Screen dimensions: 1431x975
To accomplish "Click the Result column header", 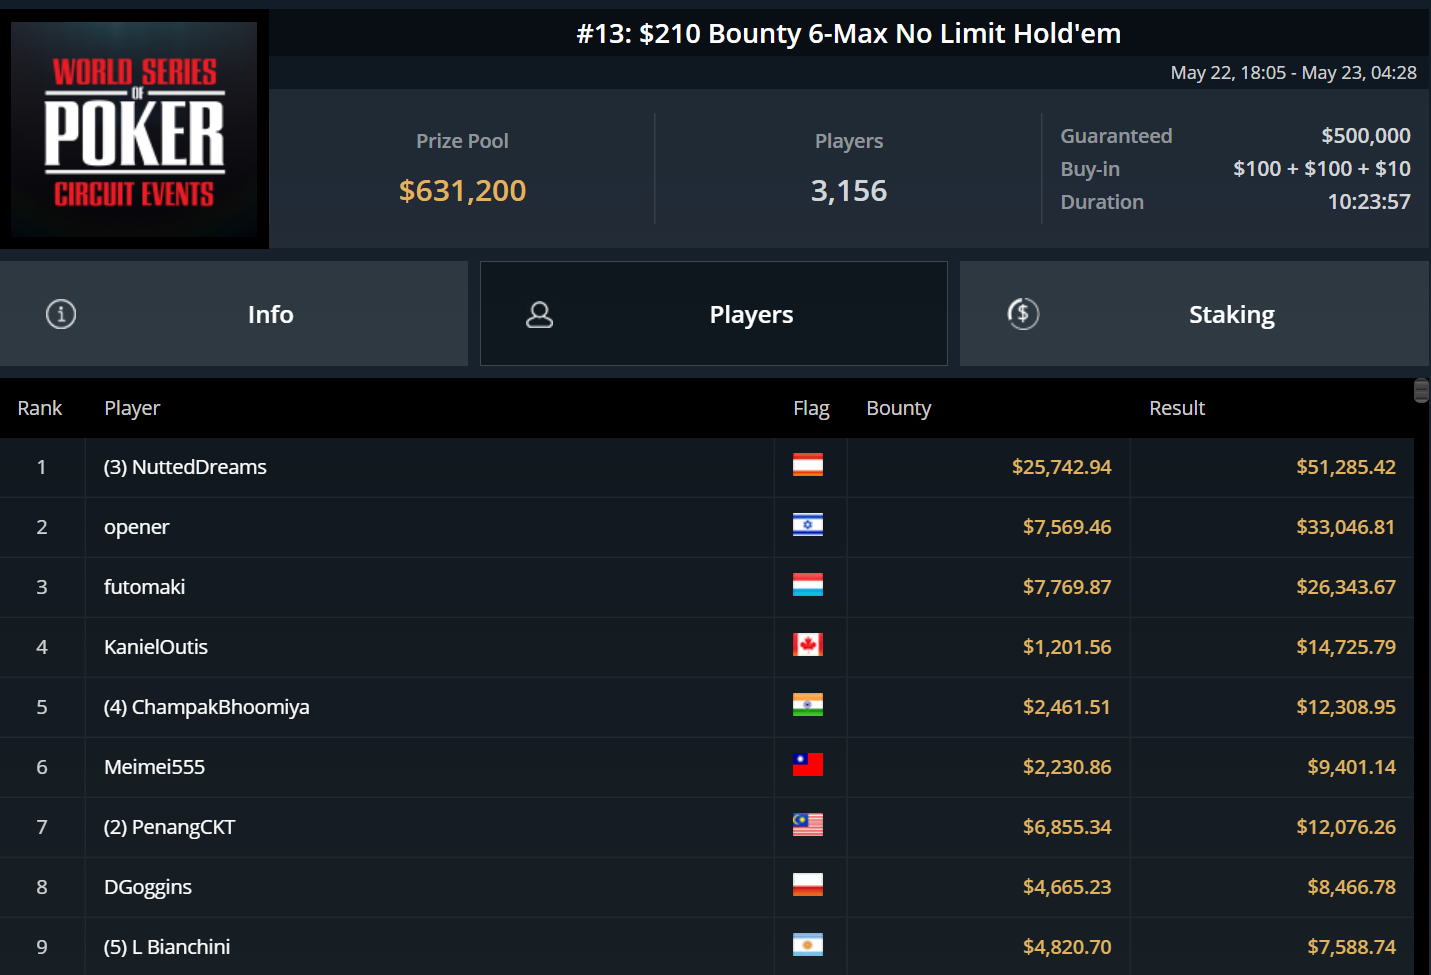I will click(x=1177, y=408).
